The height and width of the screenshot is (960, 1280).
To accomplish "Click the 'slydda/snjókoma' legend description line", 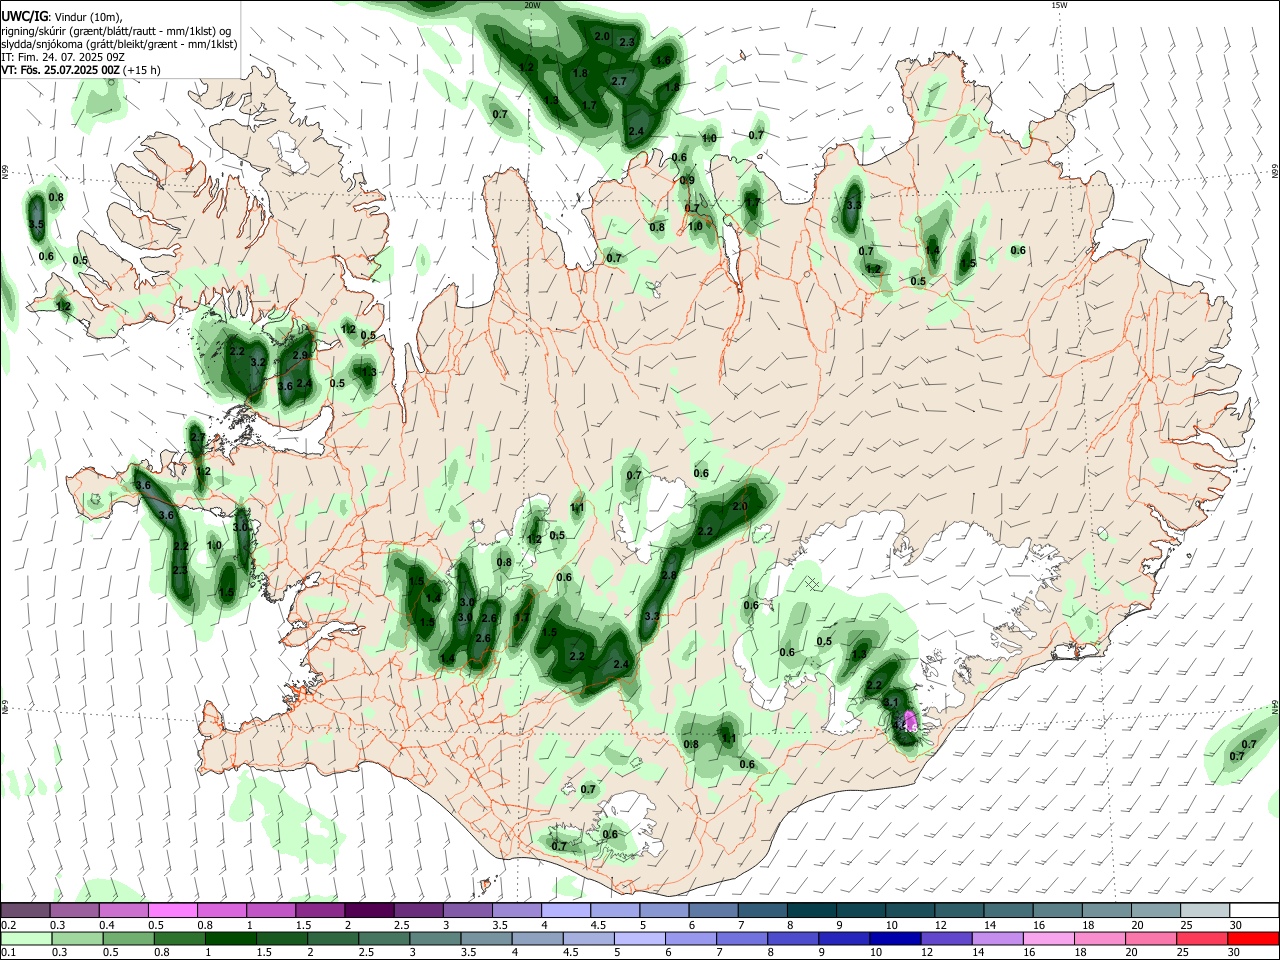I will [x=119, y=44].
